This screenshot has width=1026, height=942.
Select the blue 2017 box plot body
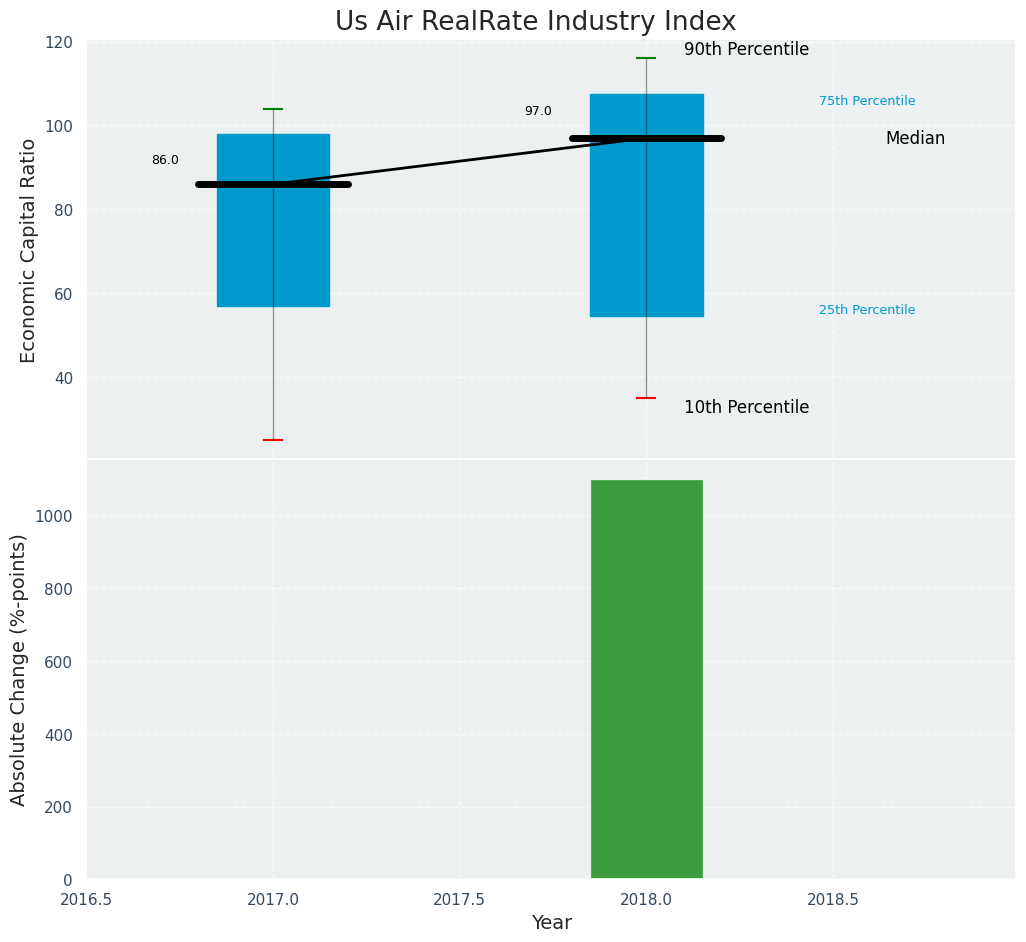(x=245, y=240)
